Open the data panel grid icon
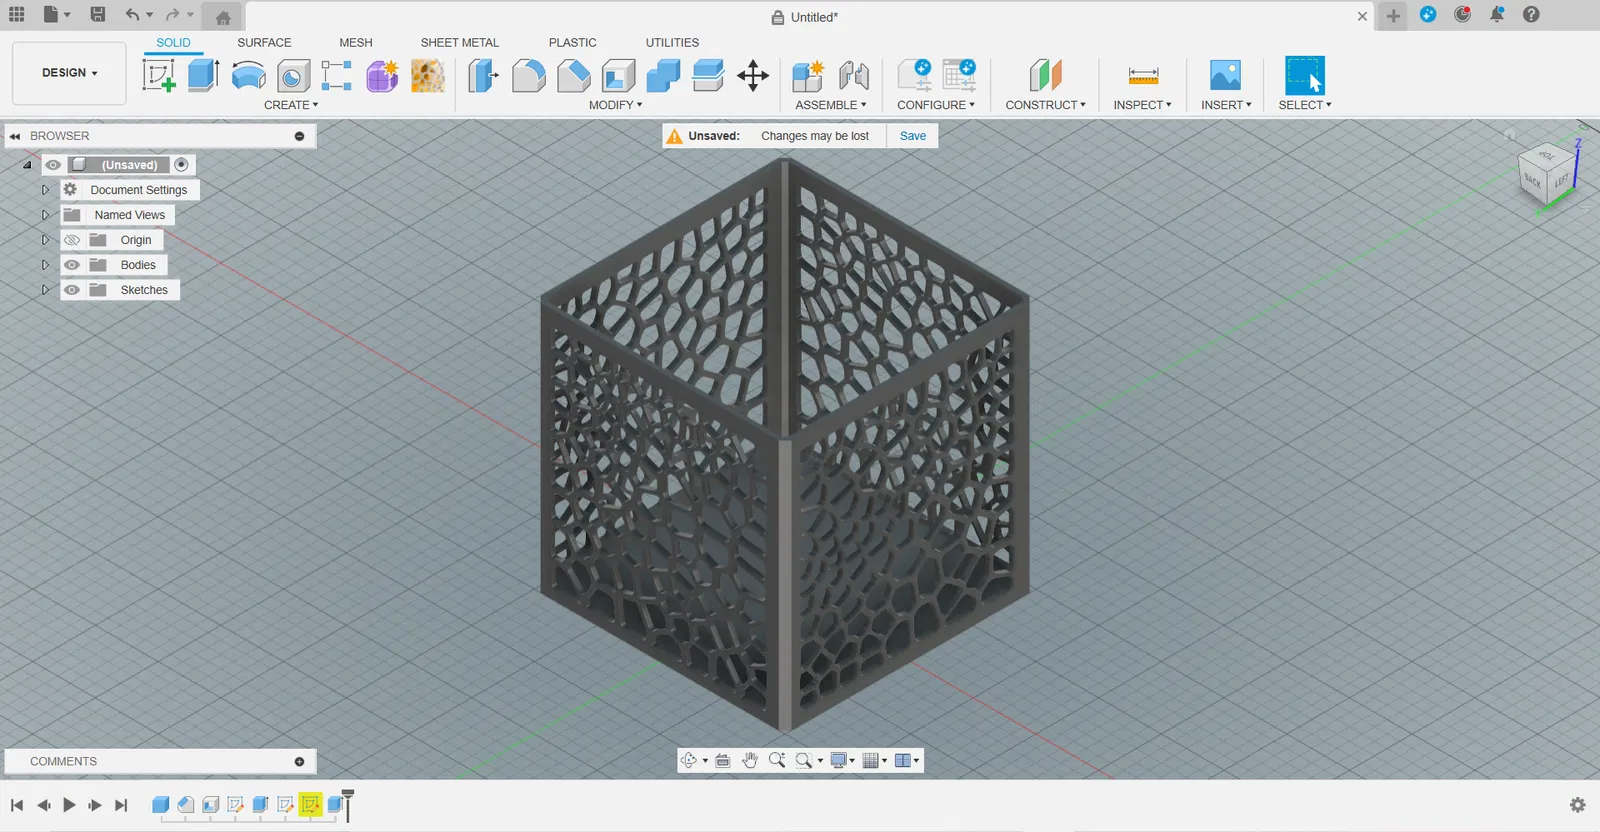The width and height of the screenshot is (1600, 832). coord(17,15)
